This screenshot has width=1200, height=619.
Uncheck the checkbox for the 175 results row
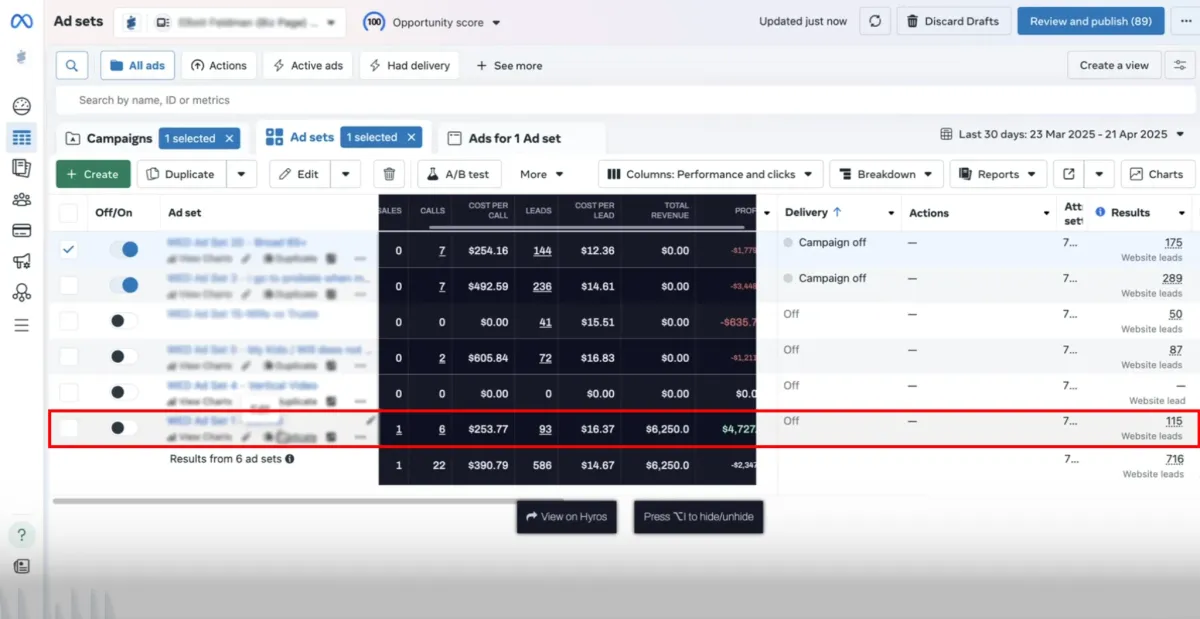point(68,250)
